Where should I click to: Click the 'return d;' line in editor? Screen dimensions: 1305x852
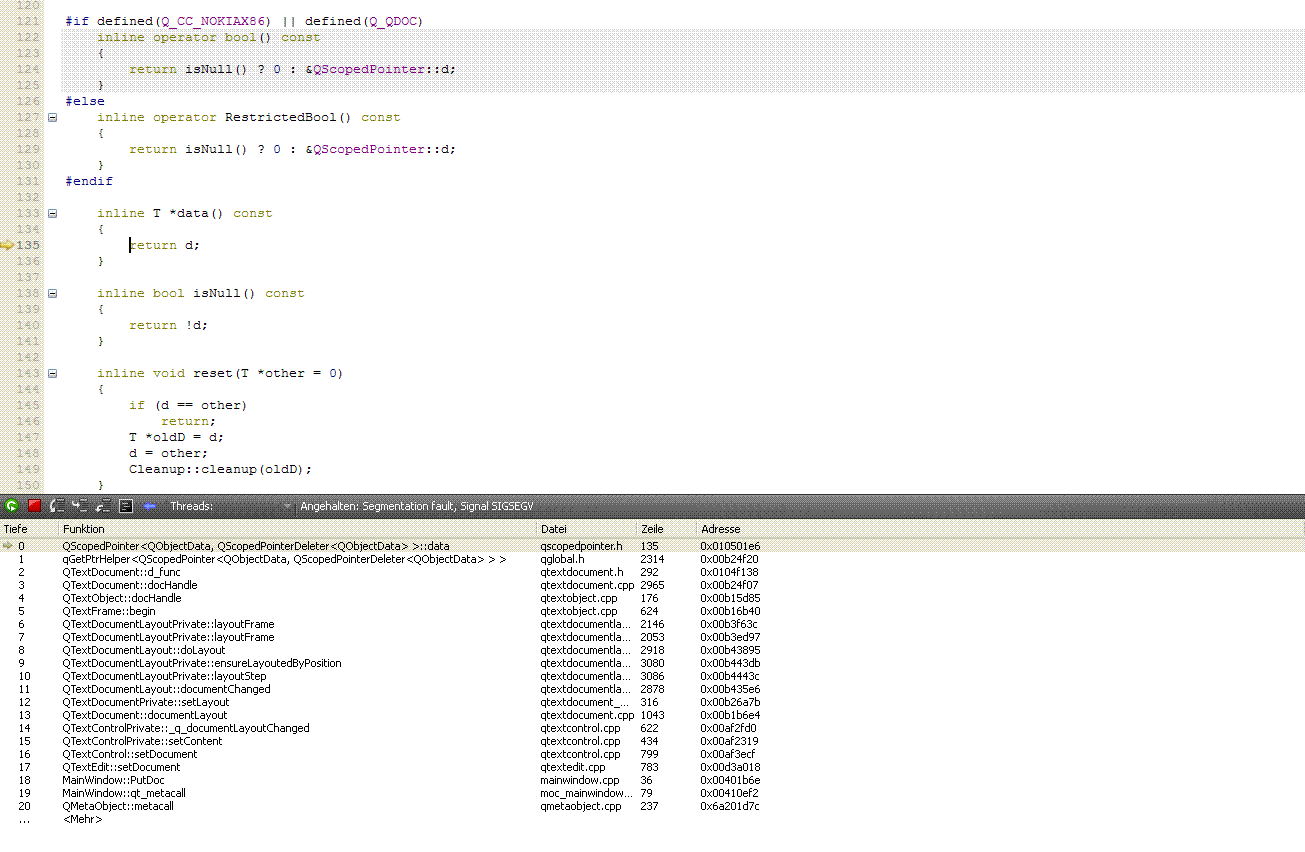[165, 245]
